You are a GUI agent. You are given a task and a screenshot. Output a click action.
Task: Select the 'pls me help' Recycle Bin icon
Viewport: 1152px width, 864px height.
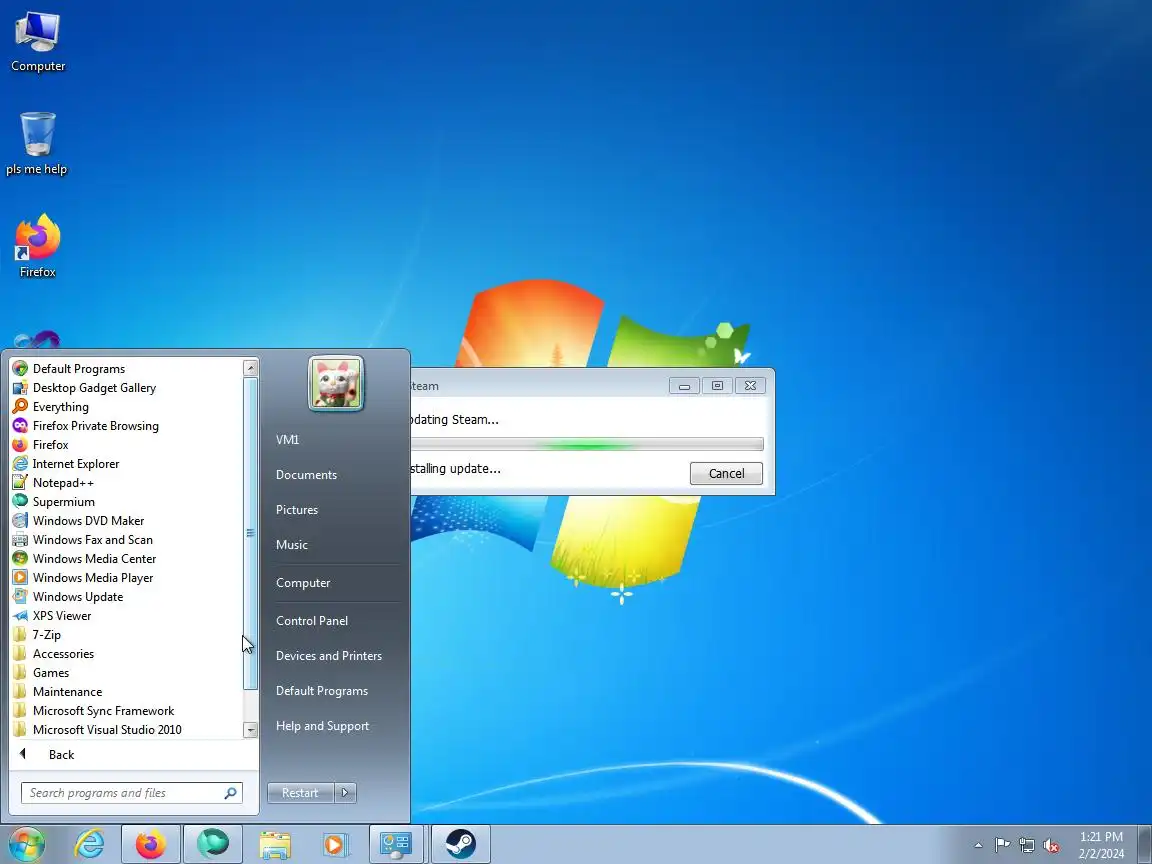tap(37, 143)
